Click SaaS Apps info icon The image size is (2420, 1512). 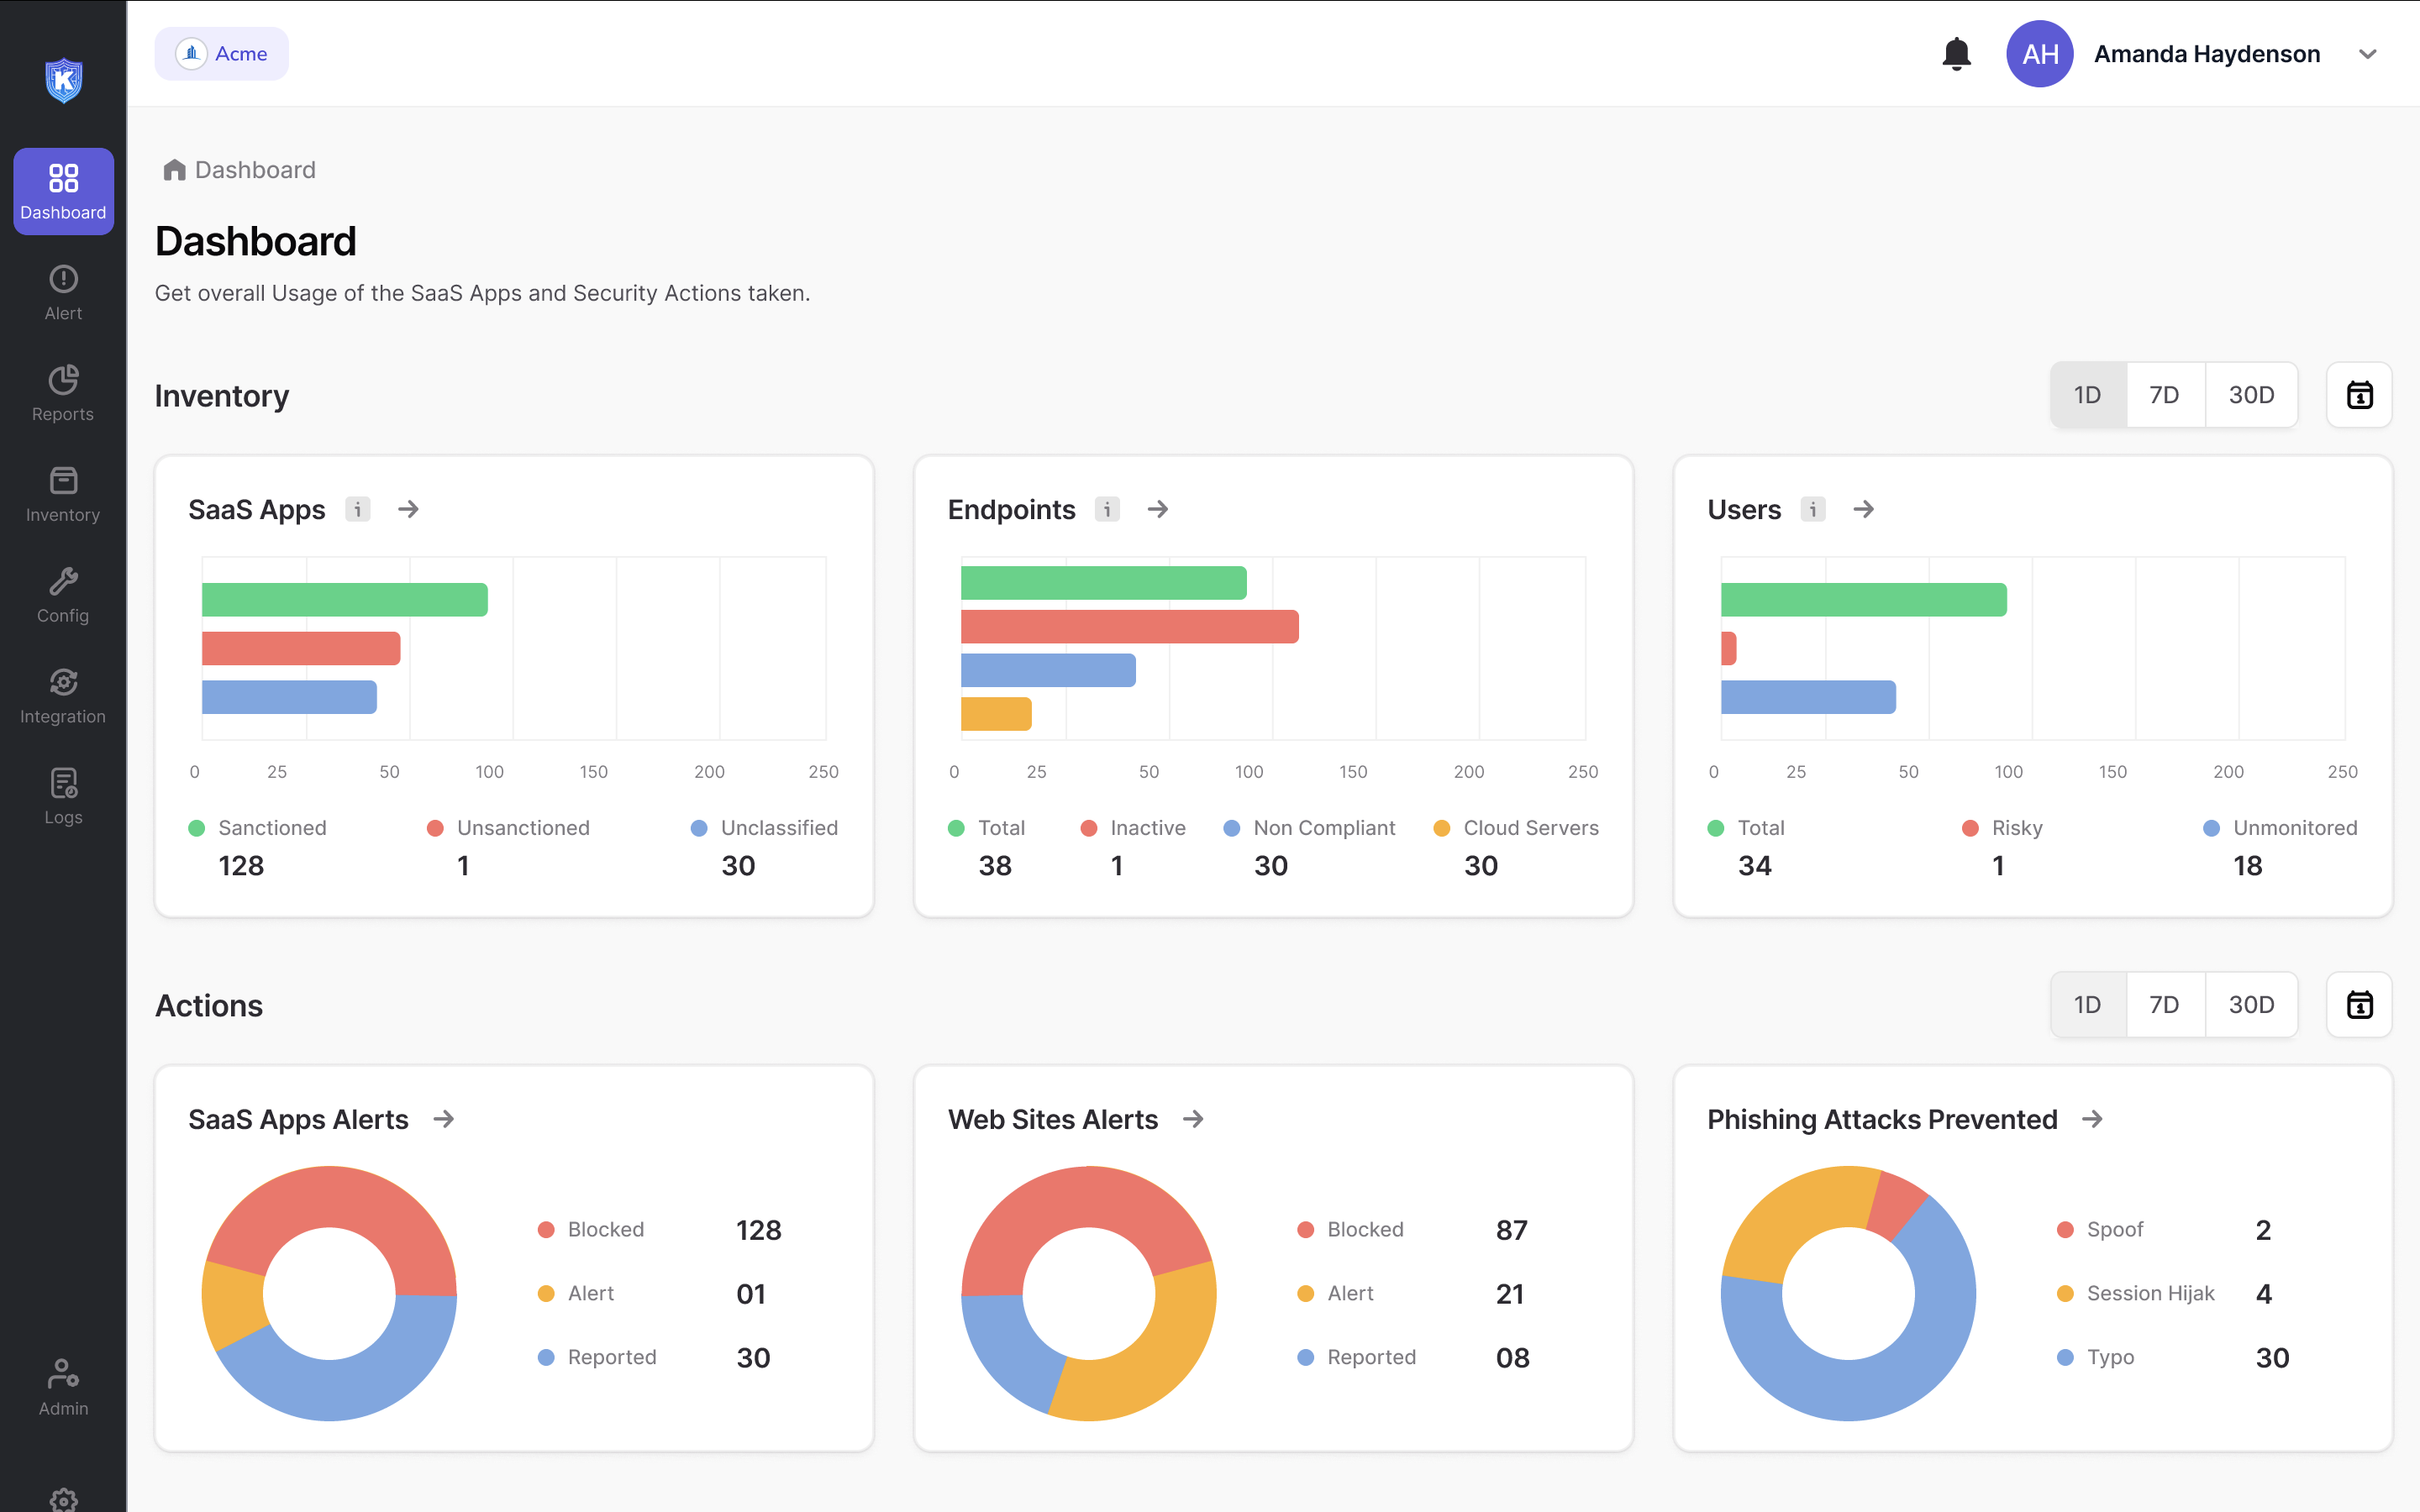(358, 509)
